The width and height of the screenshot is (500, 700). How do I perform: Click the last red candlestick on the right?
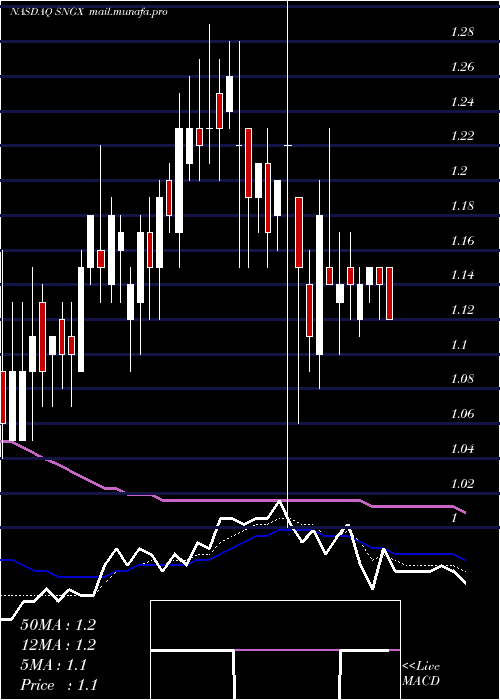[389, 293]
